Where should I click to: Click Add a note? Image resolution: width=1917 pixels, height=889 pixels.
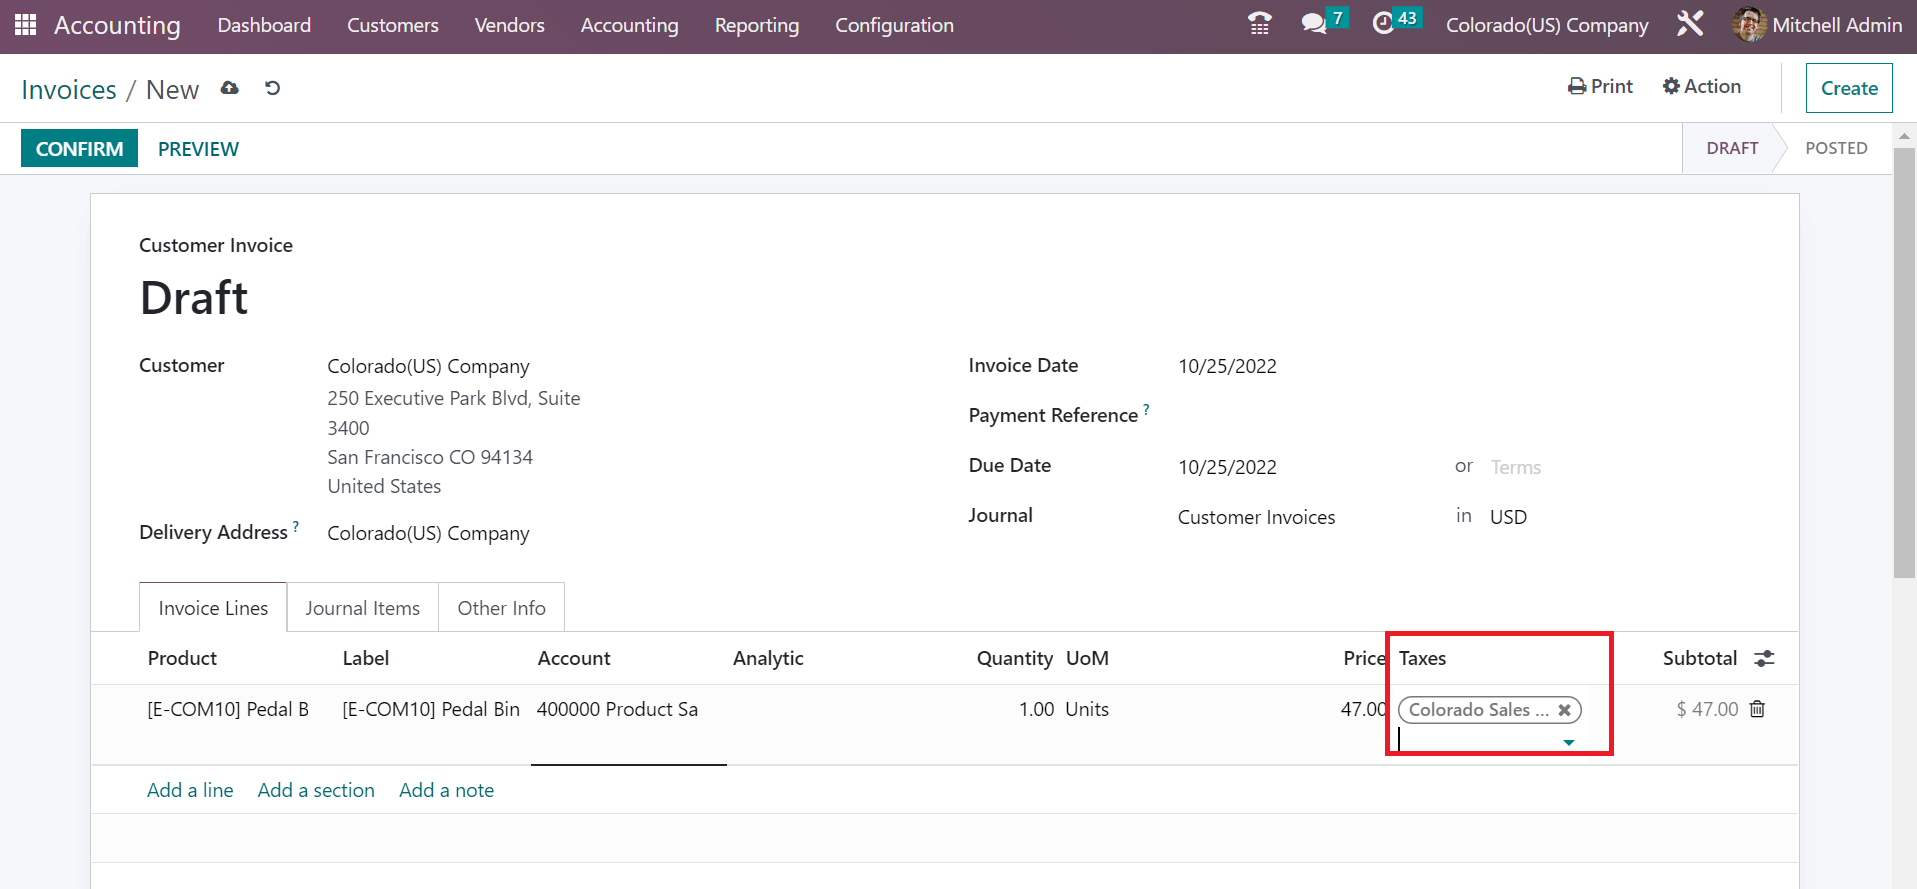coord(446,790)
